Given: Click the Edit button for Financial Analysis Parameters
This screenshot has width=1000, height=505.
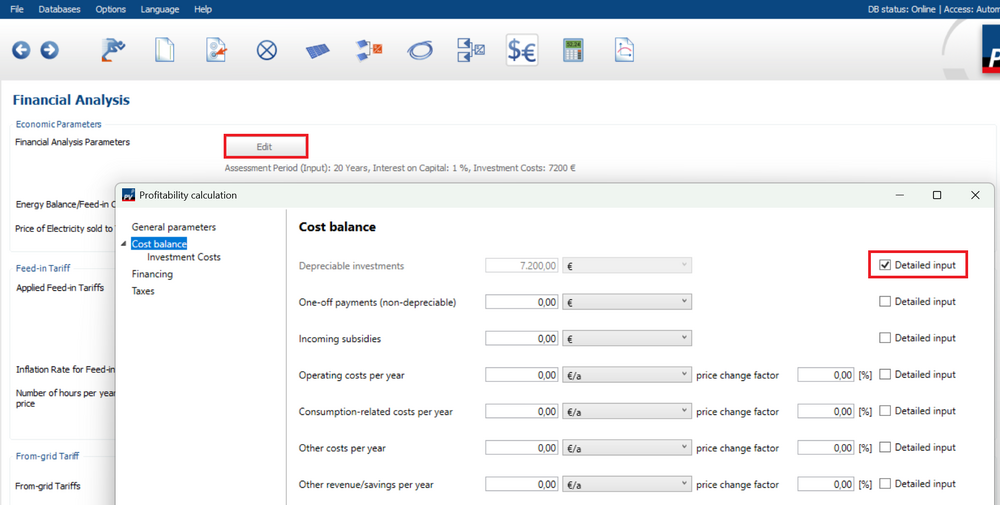Looking at the screenshot, I should coord(265,147).
